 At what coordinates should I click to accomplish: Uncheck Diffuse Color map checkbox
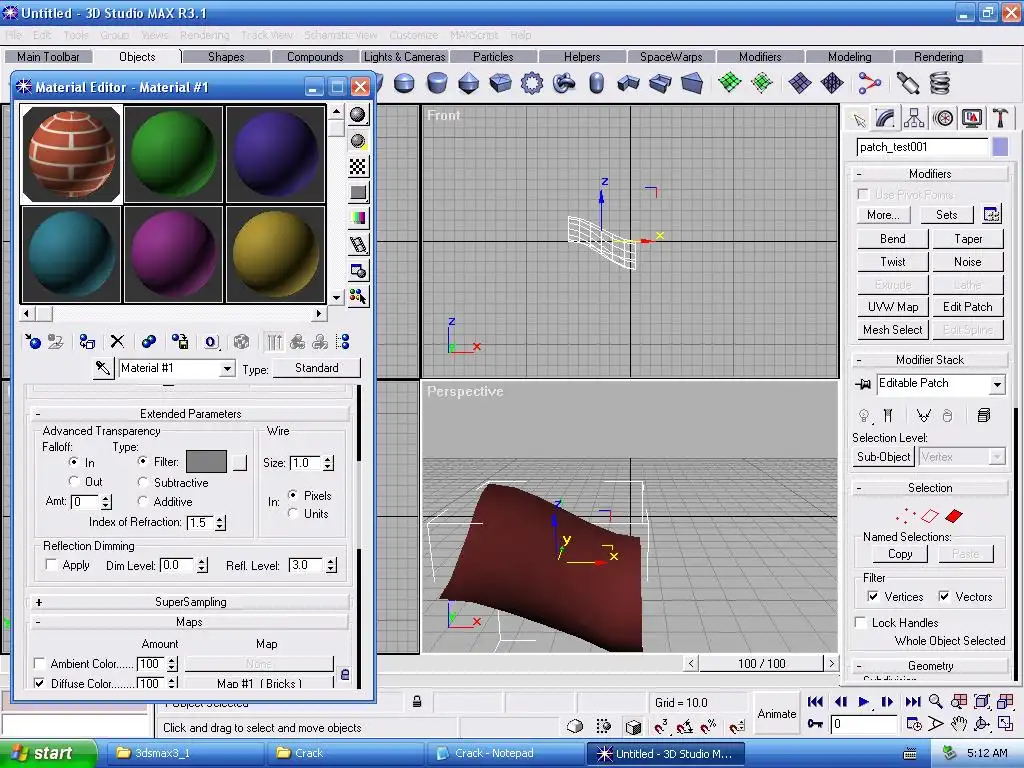[39, 683]
